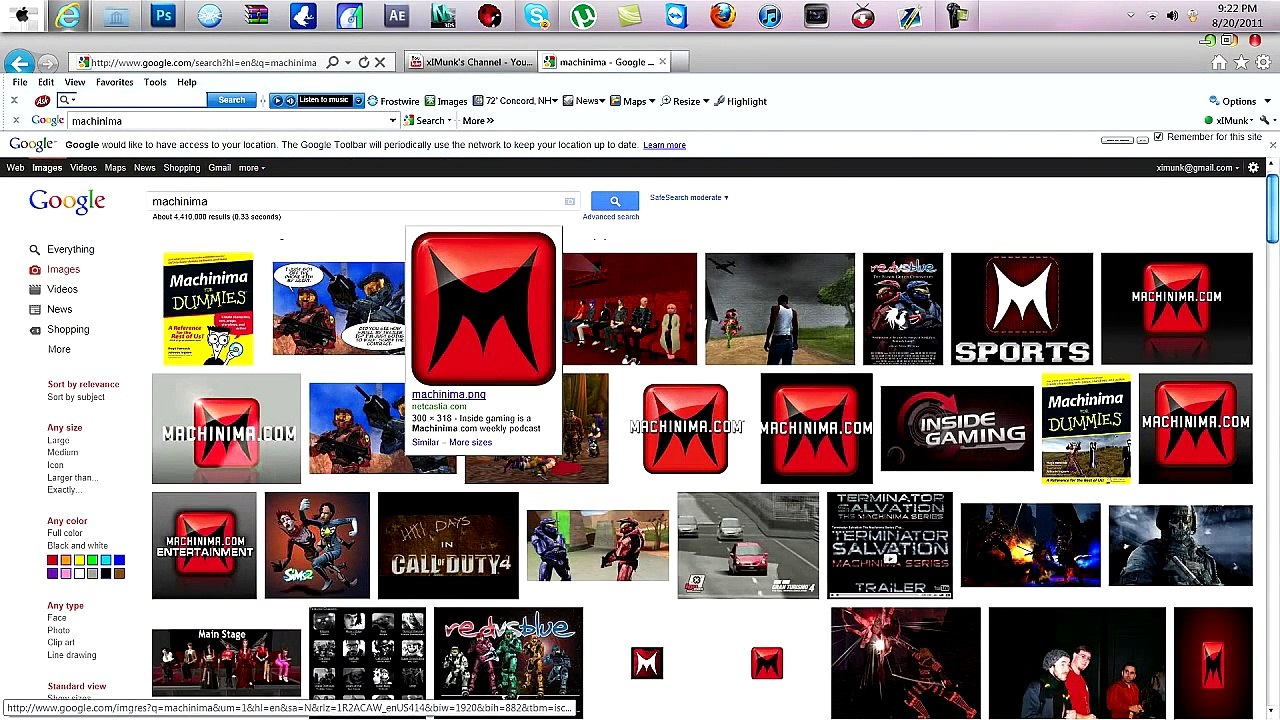Click the search-by-image camera icon
The width and height of the screenshot is (1280, 720).
[570, 202]
